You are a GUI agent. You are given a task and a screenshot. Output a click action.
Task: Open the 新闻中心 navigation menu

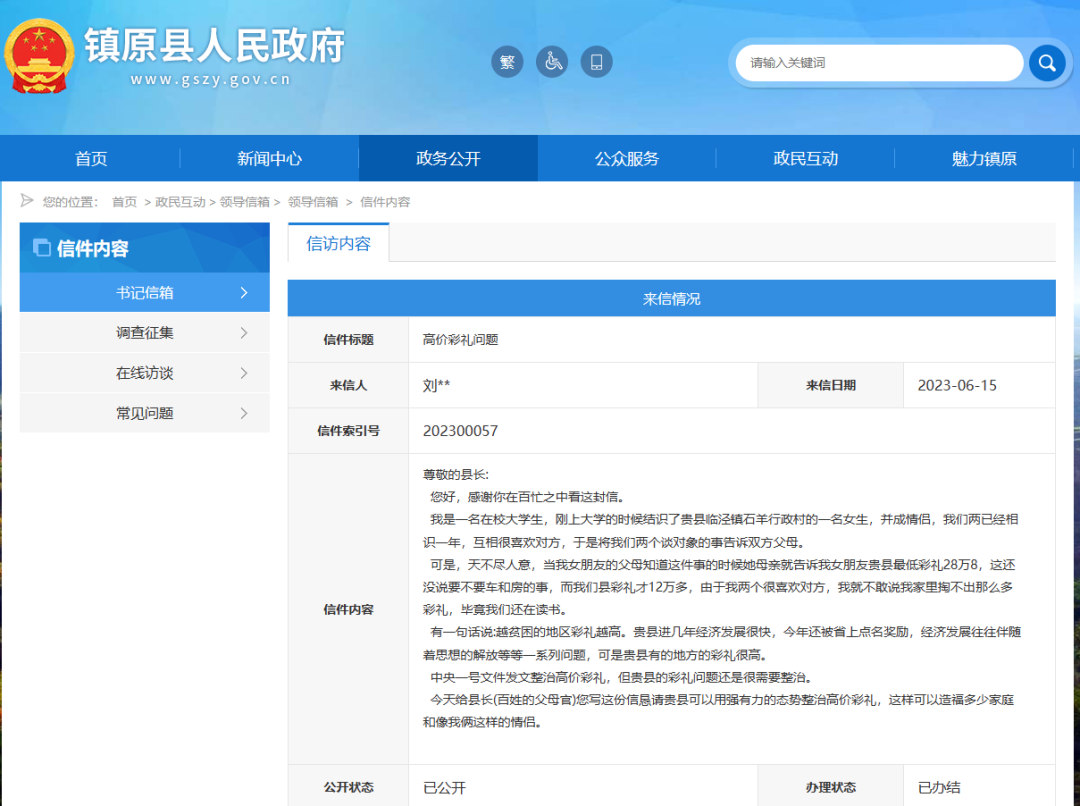(x=268, y=157)
